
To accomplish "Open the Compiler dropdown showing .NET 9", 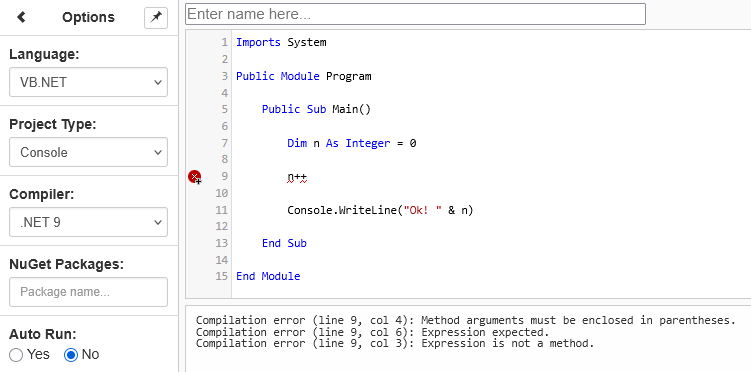I will pos(89,222).
